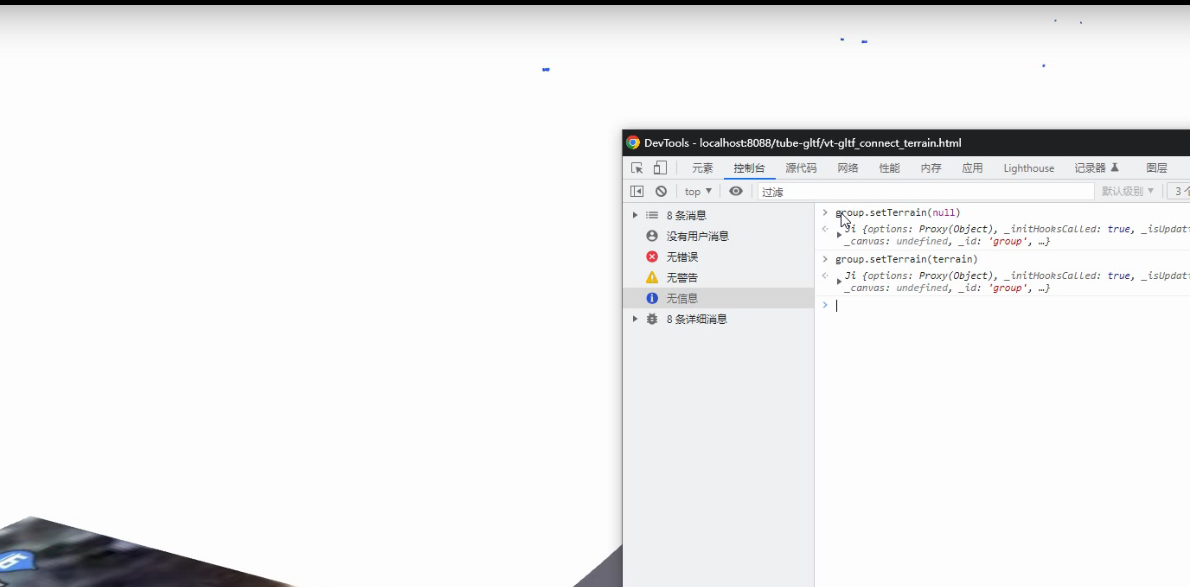The image size is (1190, 587).
Task: Click the 8 条详细消息 bug icon
Action: point(652,319)
